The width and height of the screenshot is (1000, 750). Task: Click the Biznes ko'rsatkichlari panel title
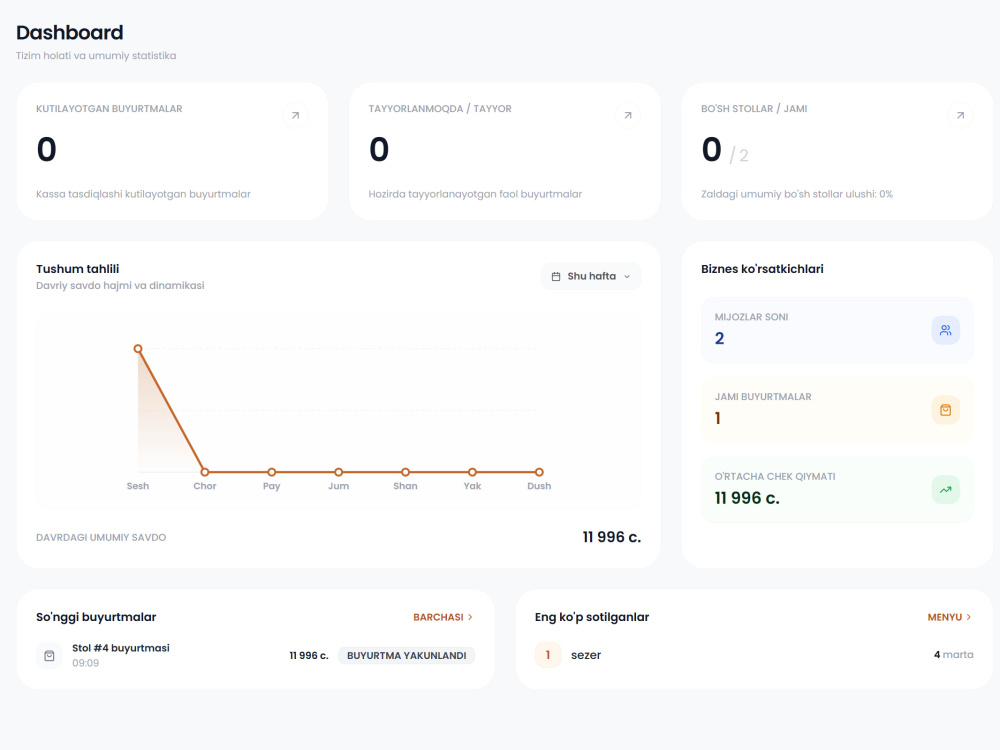coord(762,269)
